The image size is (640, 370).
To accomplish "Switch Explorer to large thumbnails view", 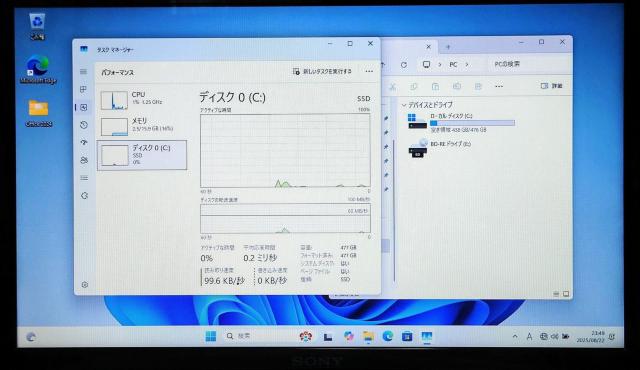I will pos(566,294).
